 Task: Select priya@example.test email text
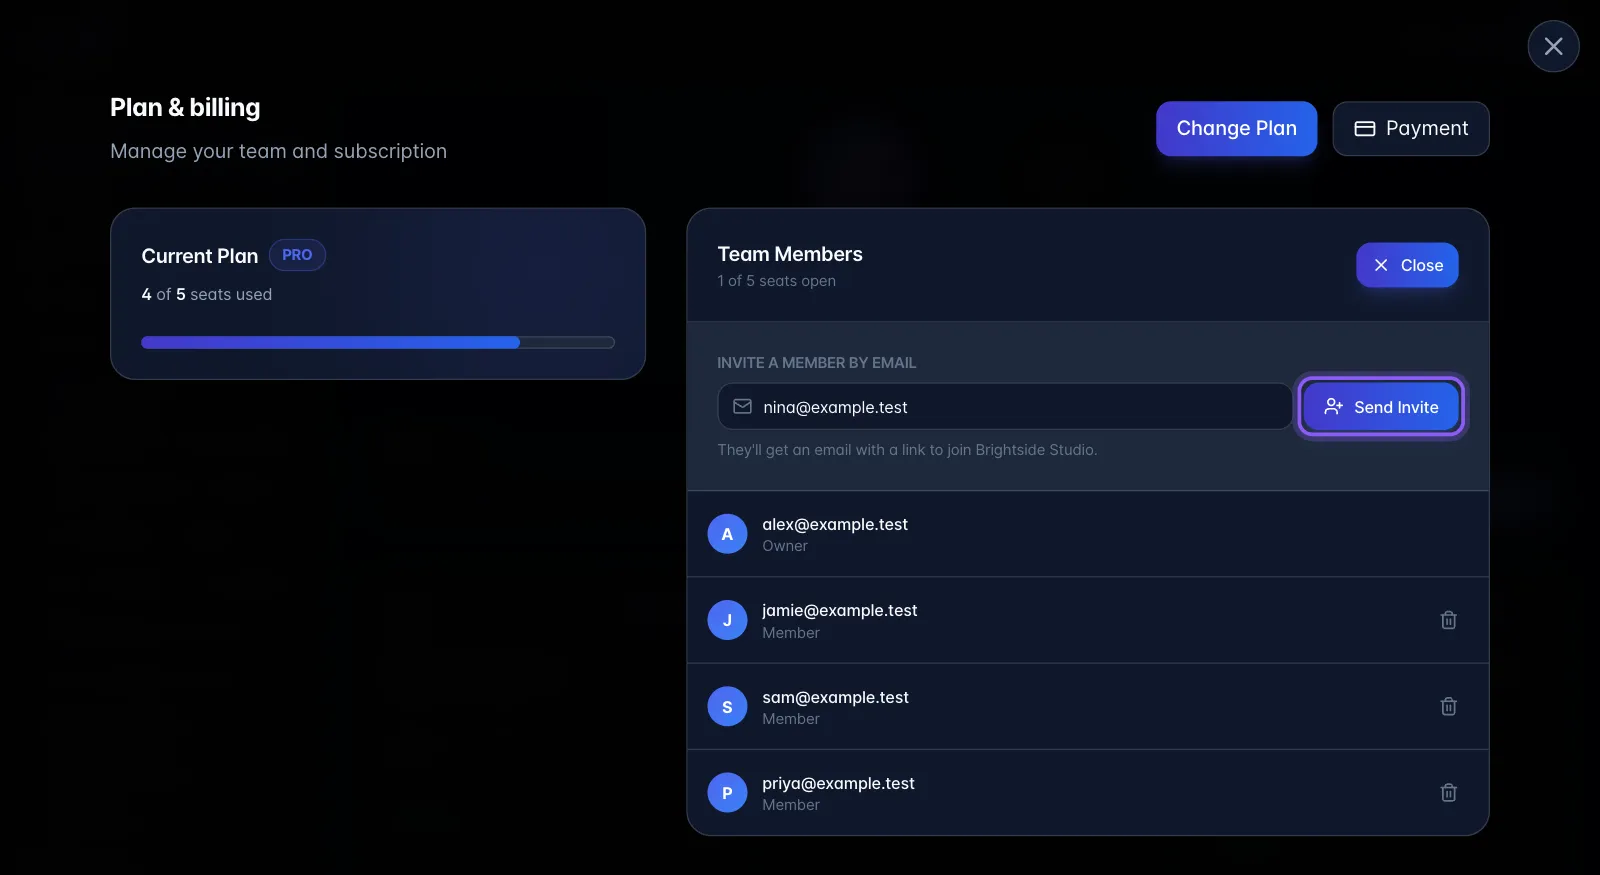click(838, 783)
